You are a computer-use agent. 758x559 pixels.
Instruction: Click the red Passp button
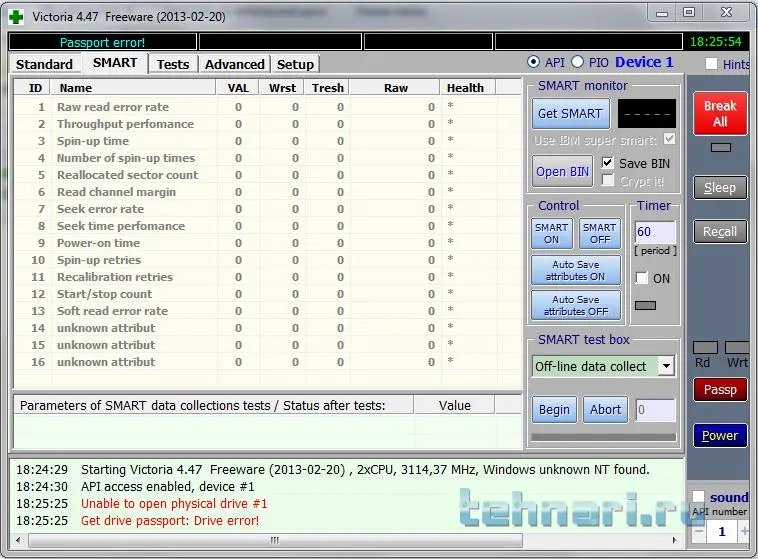(720, 390)
